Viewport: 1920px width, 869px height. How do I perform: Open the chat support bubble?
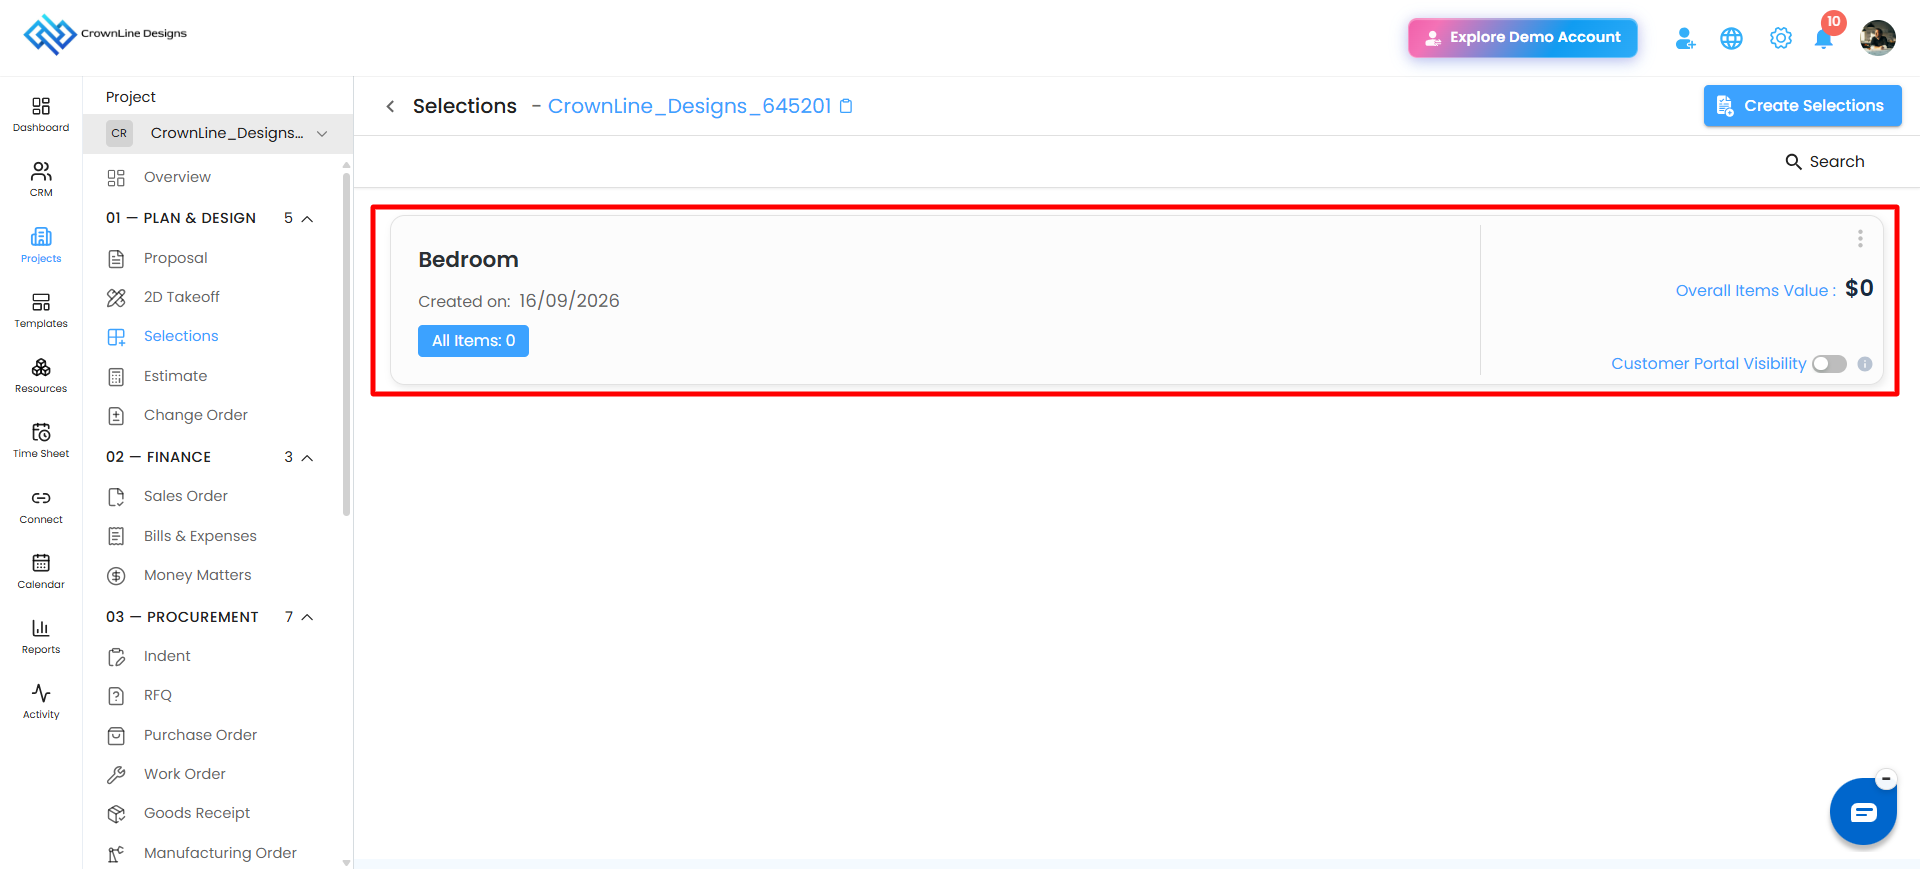tap(1863, 811)
